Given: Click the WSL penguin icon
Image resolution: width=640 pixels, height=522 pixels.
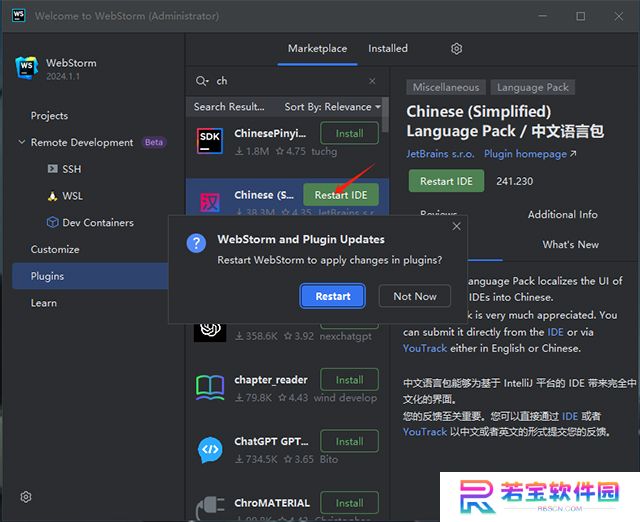Looking at the screenshot, I should [x=53, y=196].
